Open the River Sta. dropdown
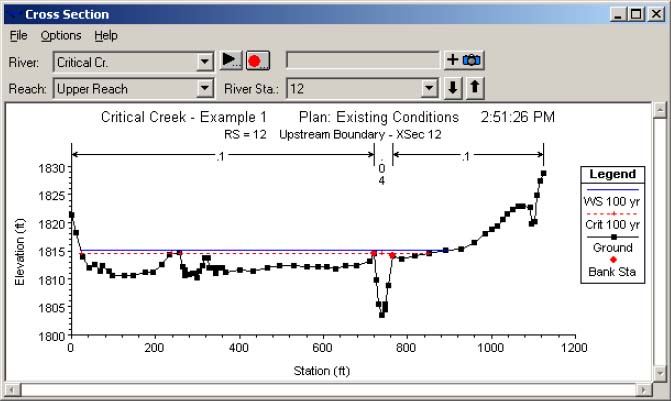 pyautogui.click(x=430, y=87)
